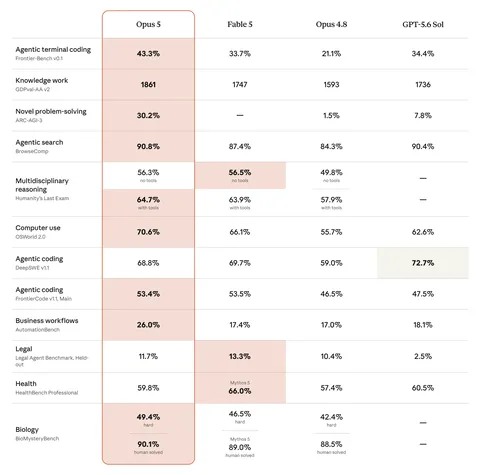
Task: Click the Opus 5 column header
Action: pos(148,24)
